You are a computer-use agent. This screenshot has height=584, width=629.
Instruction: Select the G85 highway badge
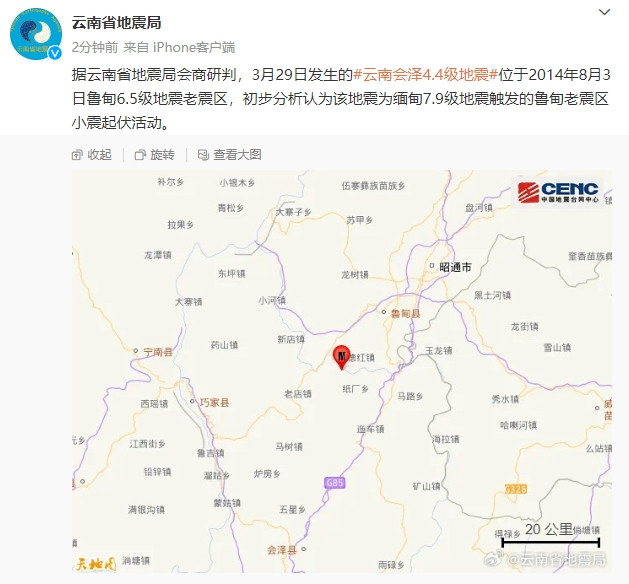[335, 483]
